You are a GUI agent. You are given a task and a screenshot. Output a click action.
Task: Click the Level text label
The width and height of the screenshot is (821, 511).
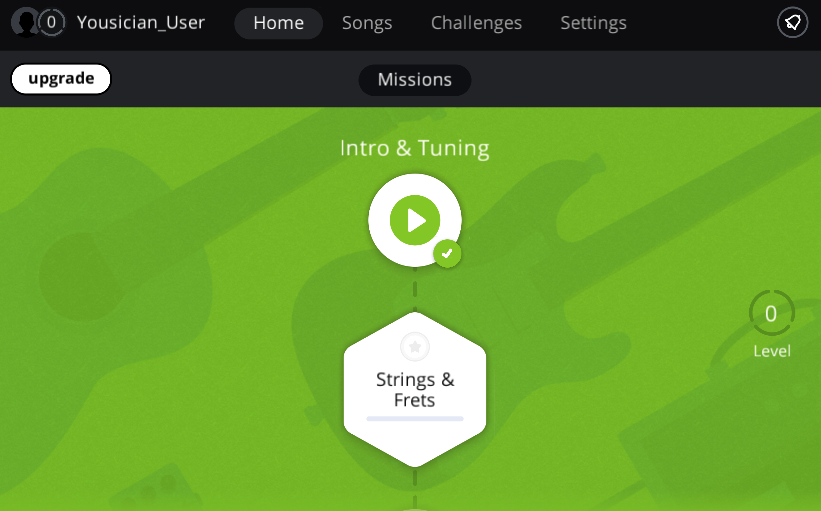click(x=771, y=351)
